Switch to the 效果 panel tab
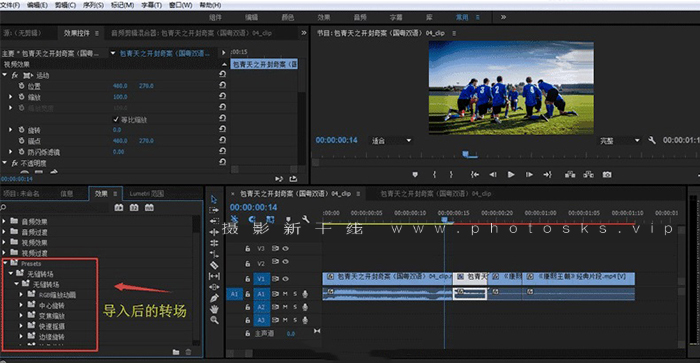Viewport: 700px width, 363px height. click(101, 193)
